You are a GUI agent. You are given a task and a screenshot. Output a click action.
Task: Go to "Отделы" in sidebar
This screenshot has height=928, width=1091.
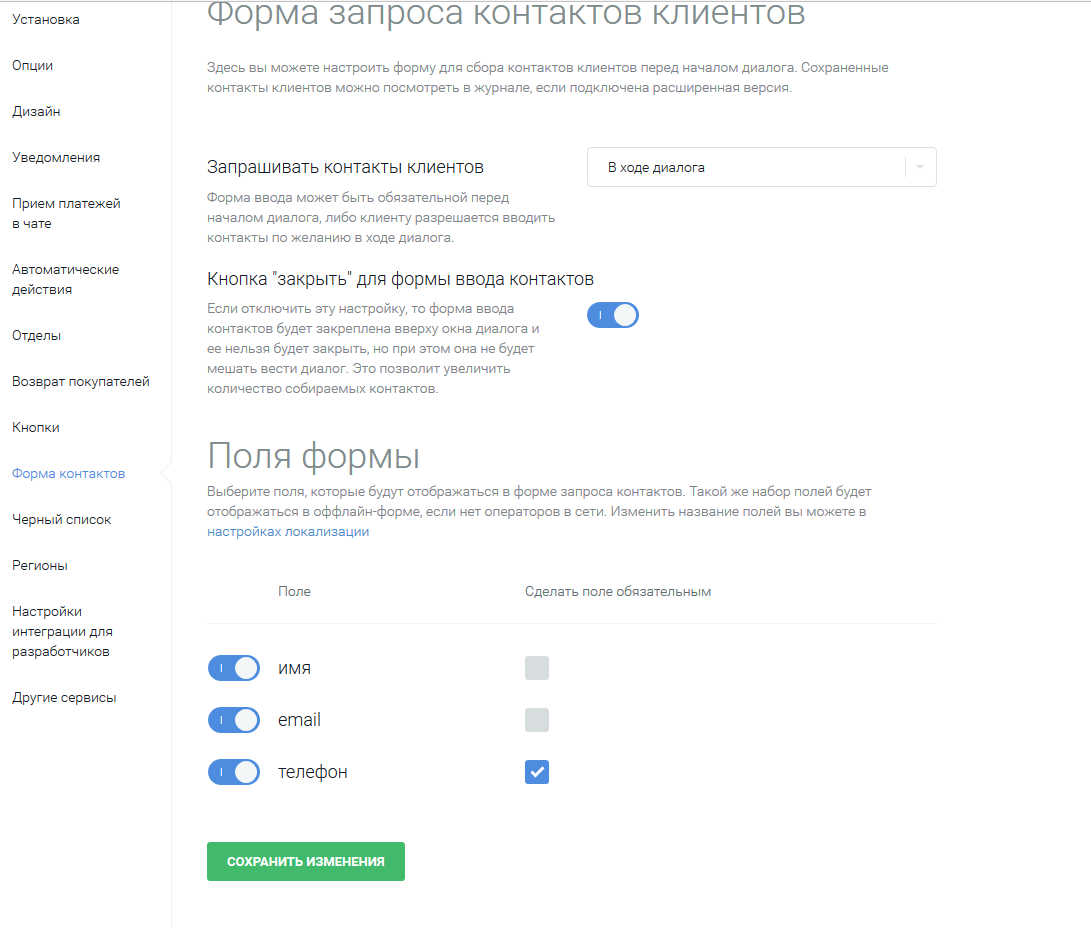click(36, 336)
